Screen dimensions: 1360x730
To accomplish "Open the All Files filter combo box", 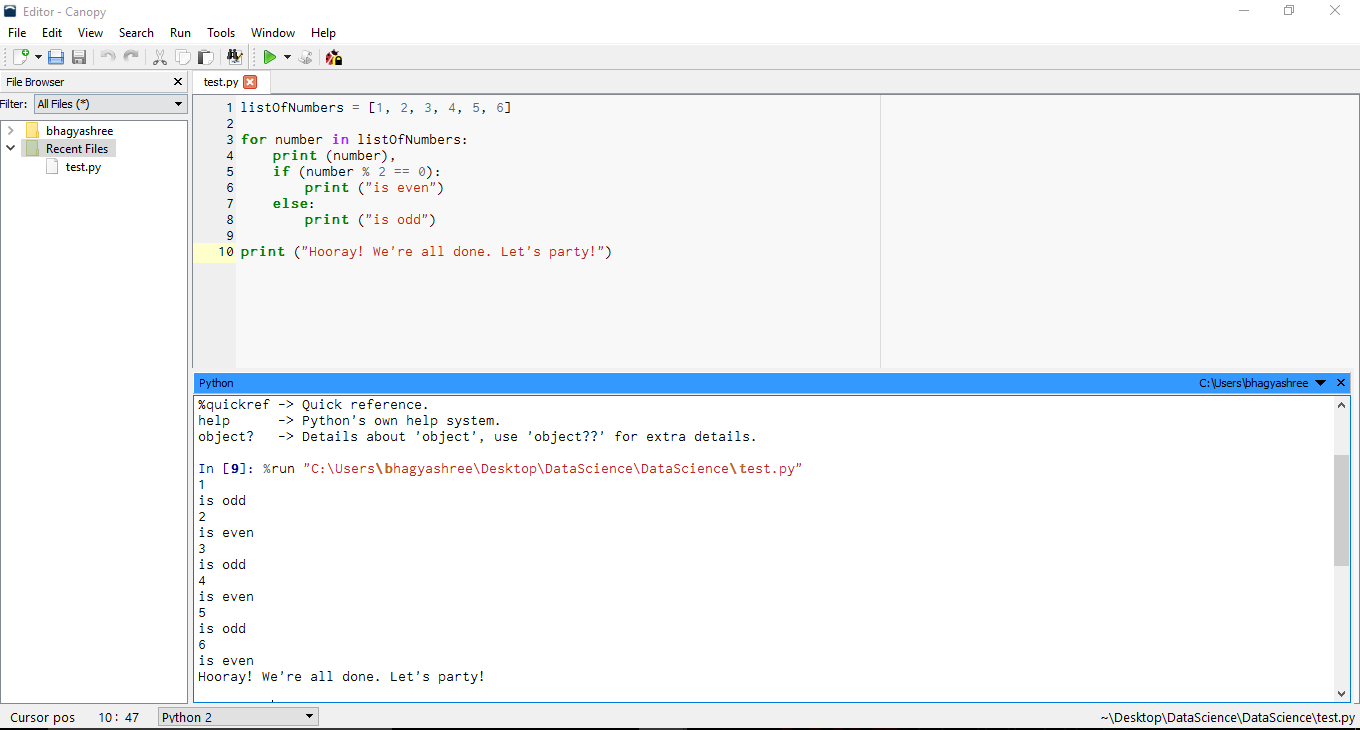I will 110,104.
